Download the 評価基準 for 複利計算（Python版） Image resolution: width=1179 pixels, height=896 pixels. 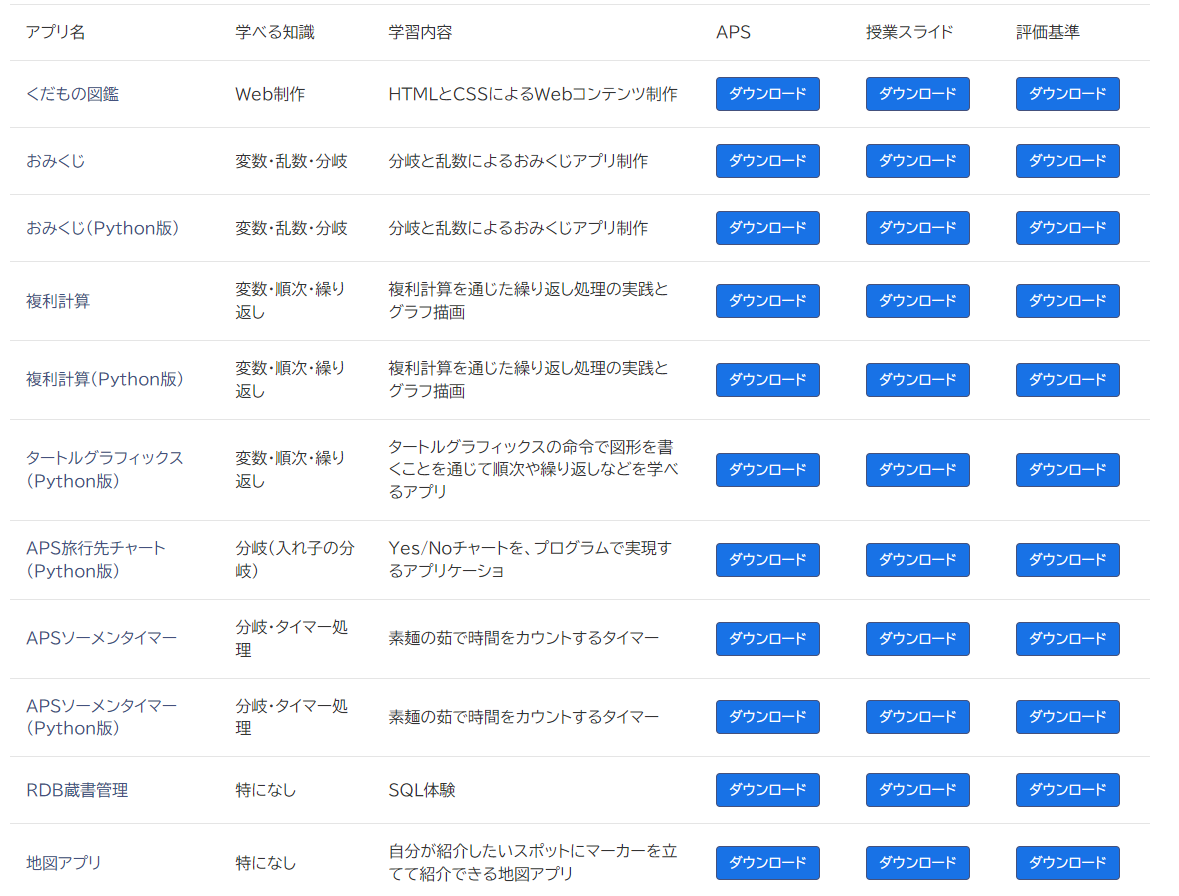point(1067,380)
